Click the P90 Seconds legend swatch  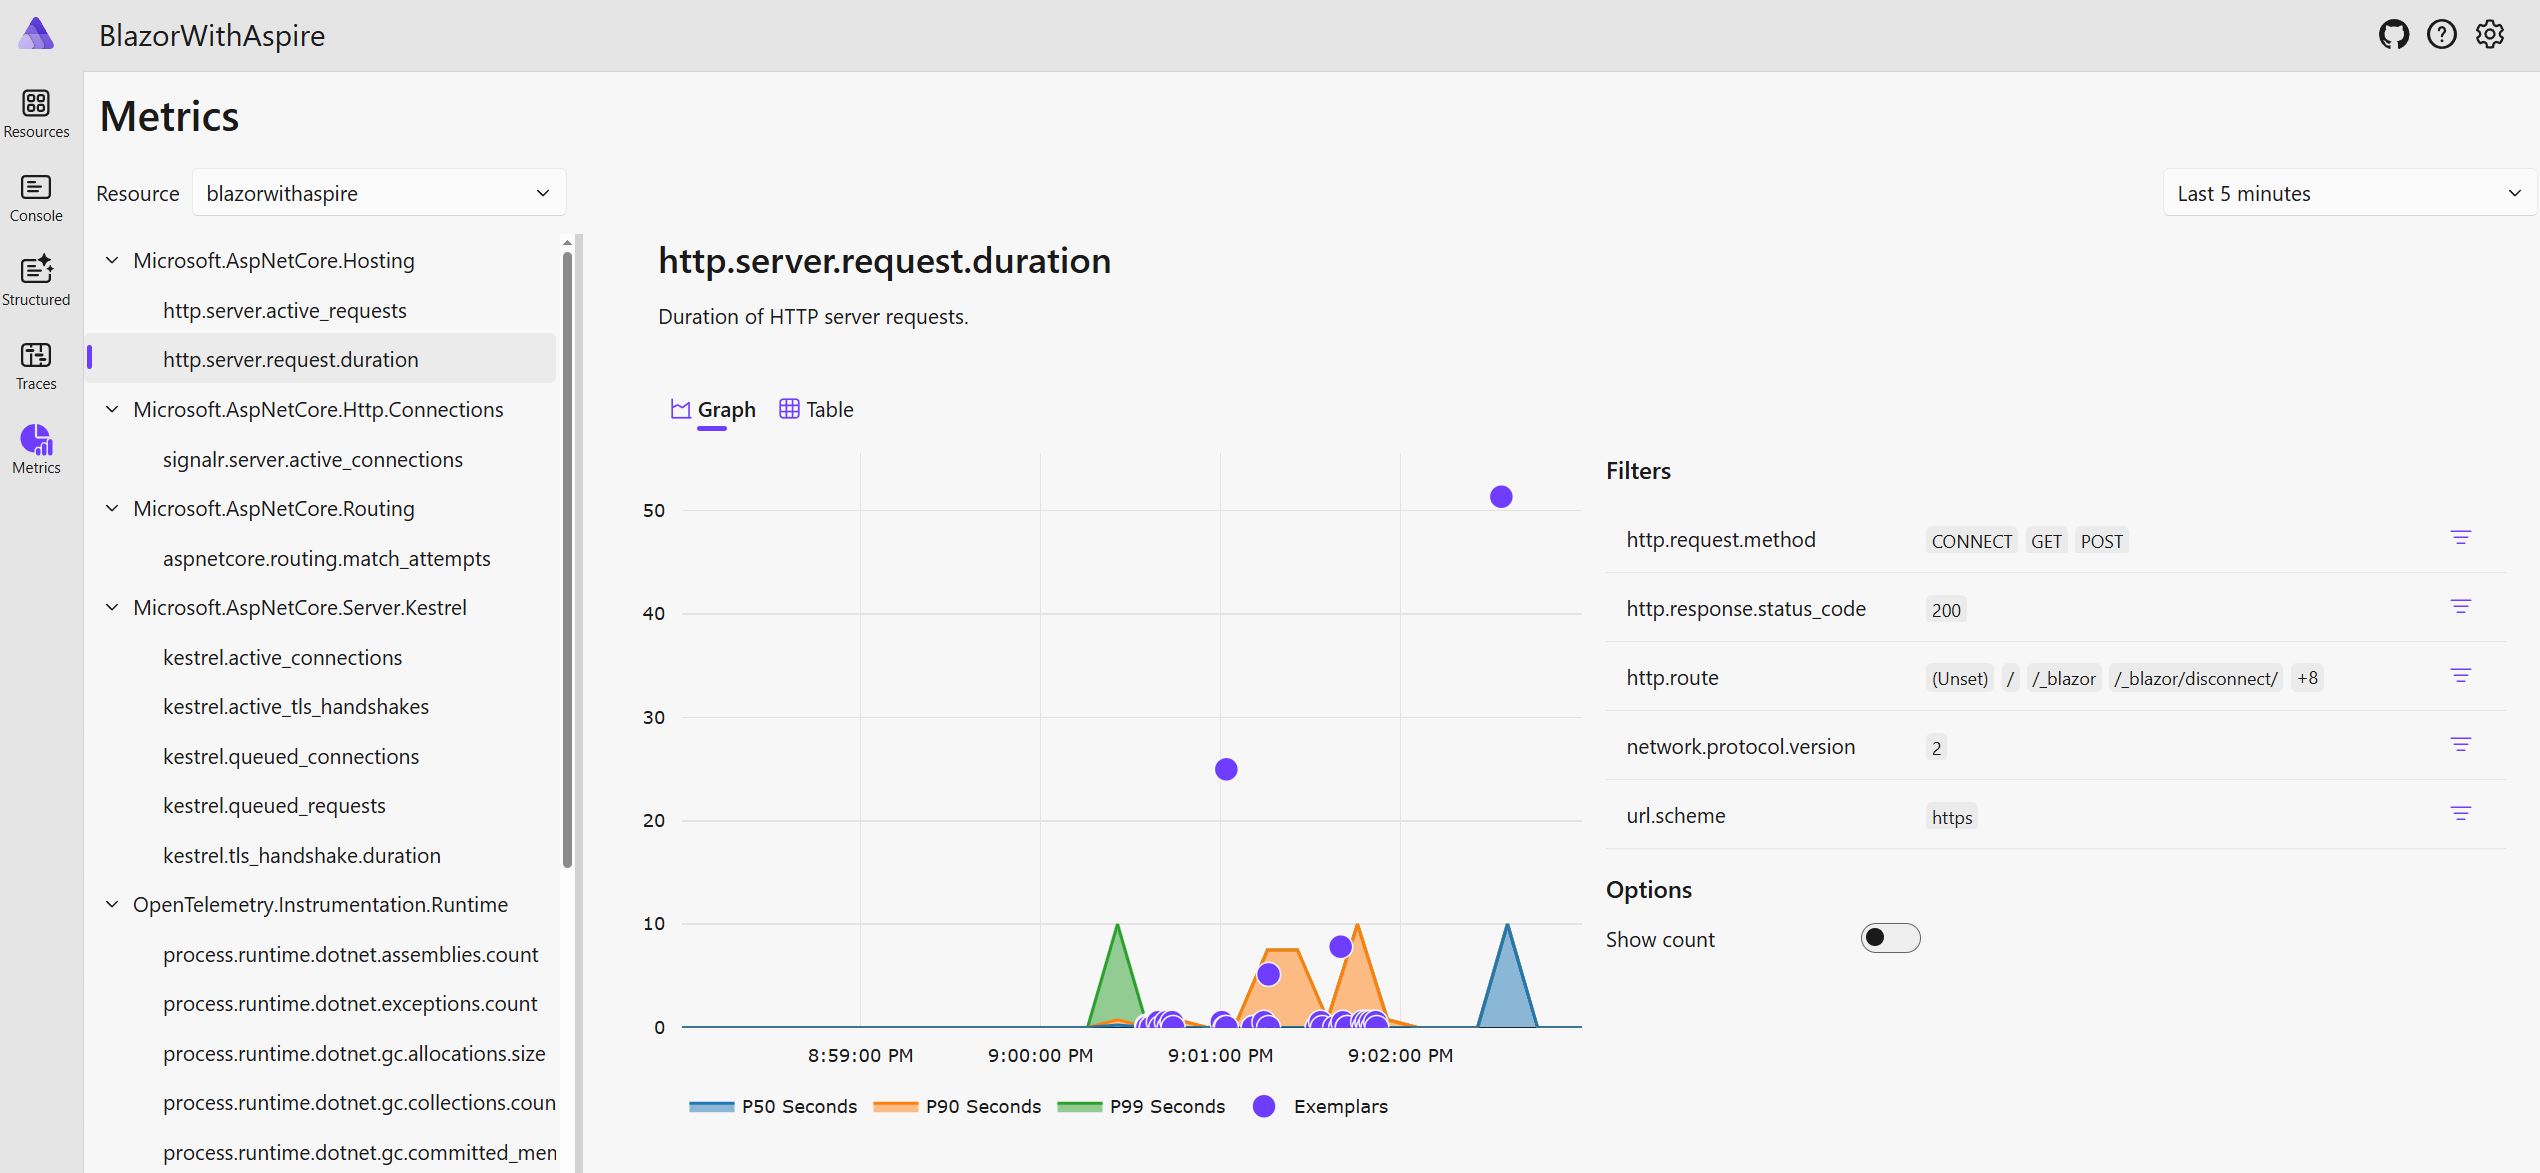(896, 1106)
